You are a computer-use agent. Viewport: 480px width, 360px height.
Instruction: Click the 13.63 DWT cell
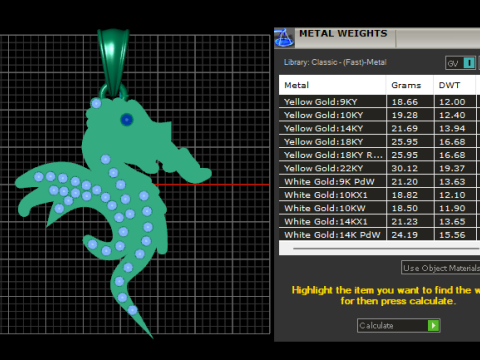click(x=455, y=182)
